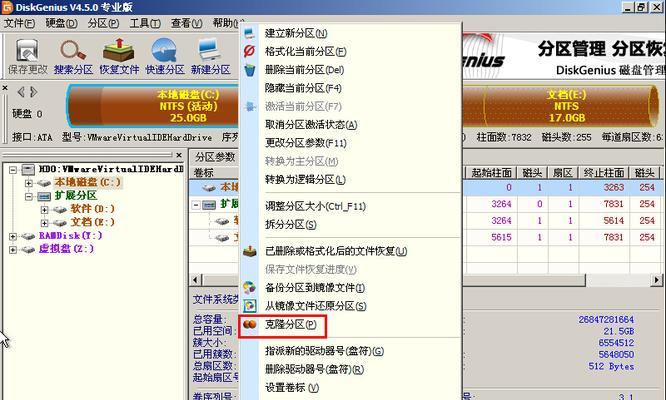This screenshot has height=400, width=666.
Task: Select 软件(D:) in the tree
Action: pos(92,209)
